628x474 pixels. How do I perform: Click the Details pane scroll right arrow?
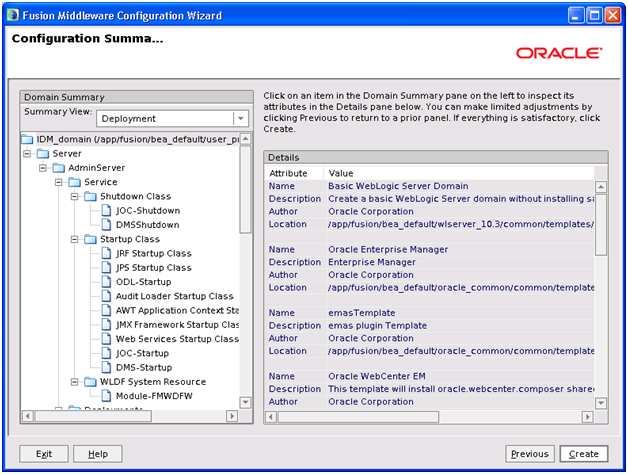point(587,417)
